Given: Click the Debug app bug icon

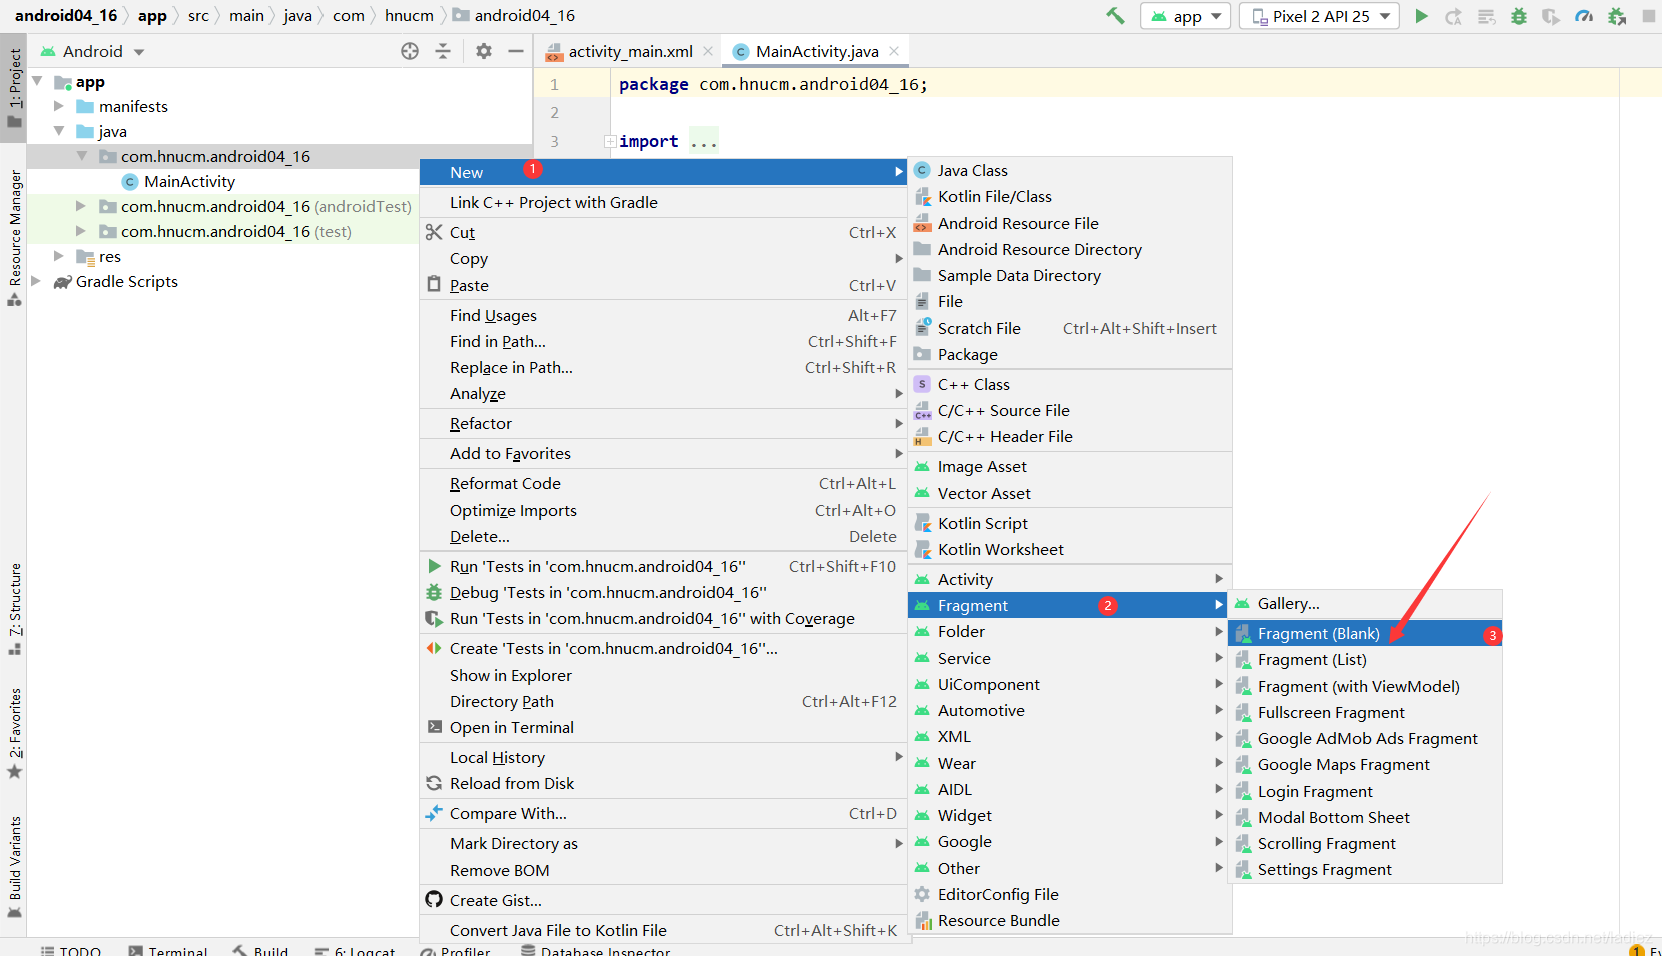Looking at the screenshot, I should coord(1519,16).
